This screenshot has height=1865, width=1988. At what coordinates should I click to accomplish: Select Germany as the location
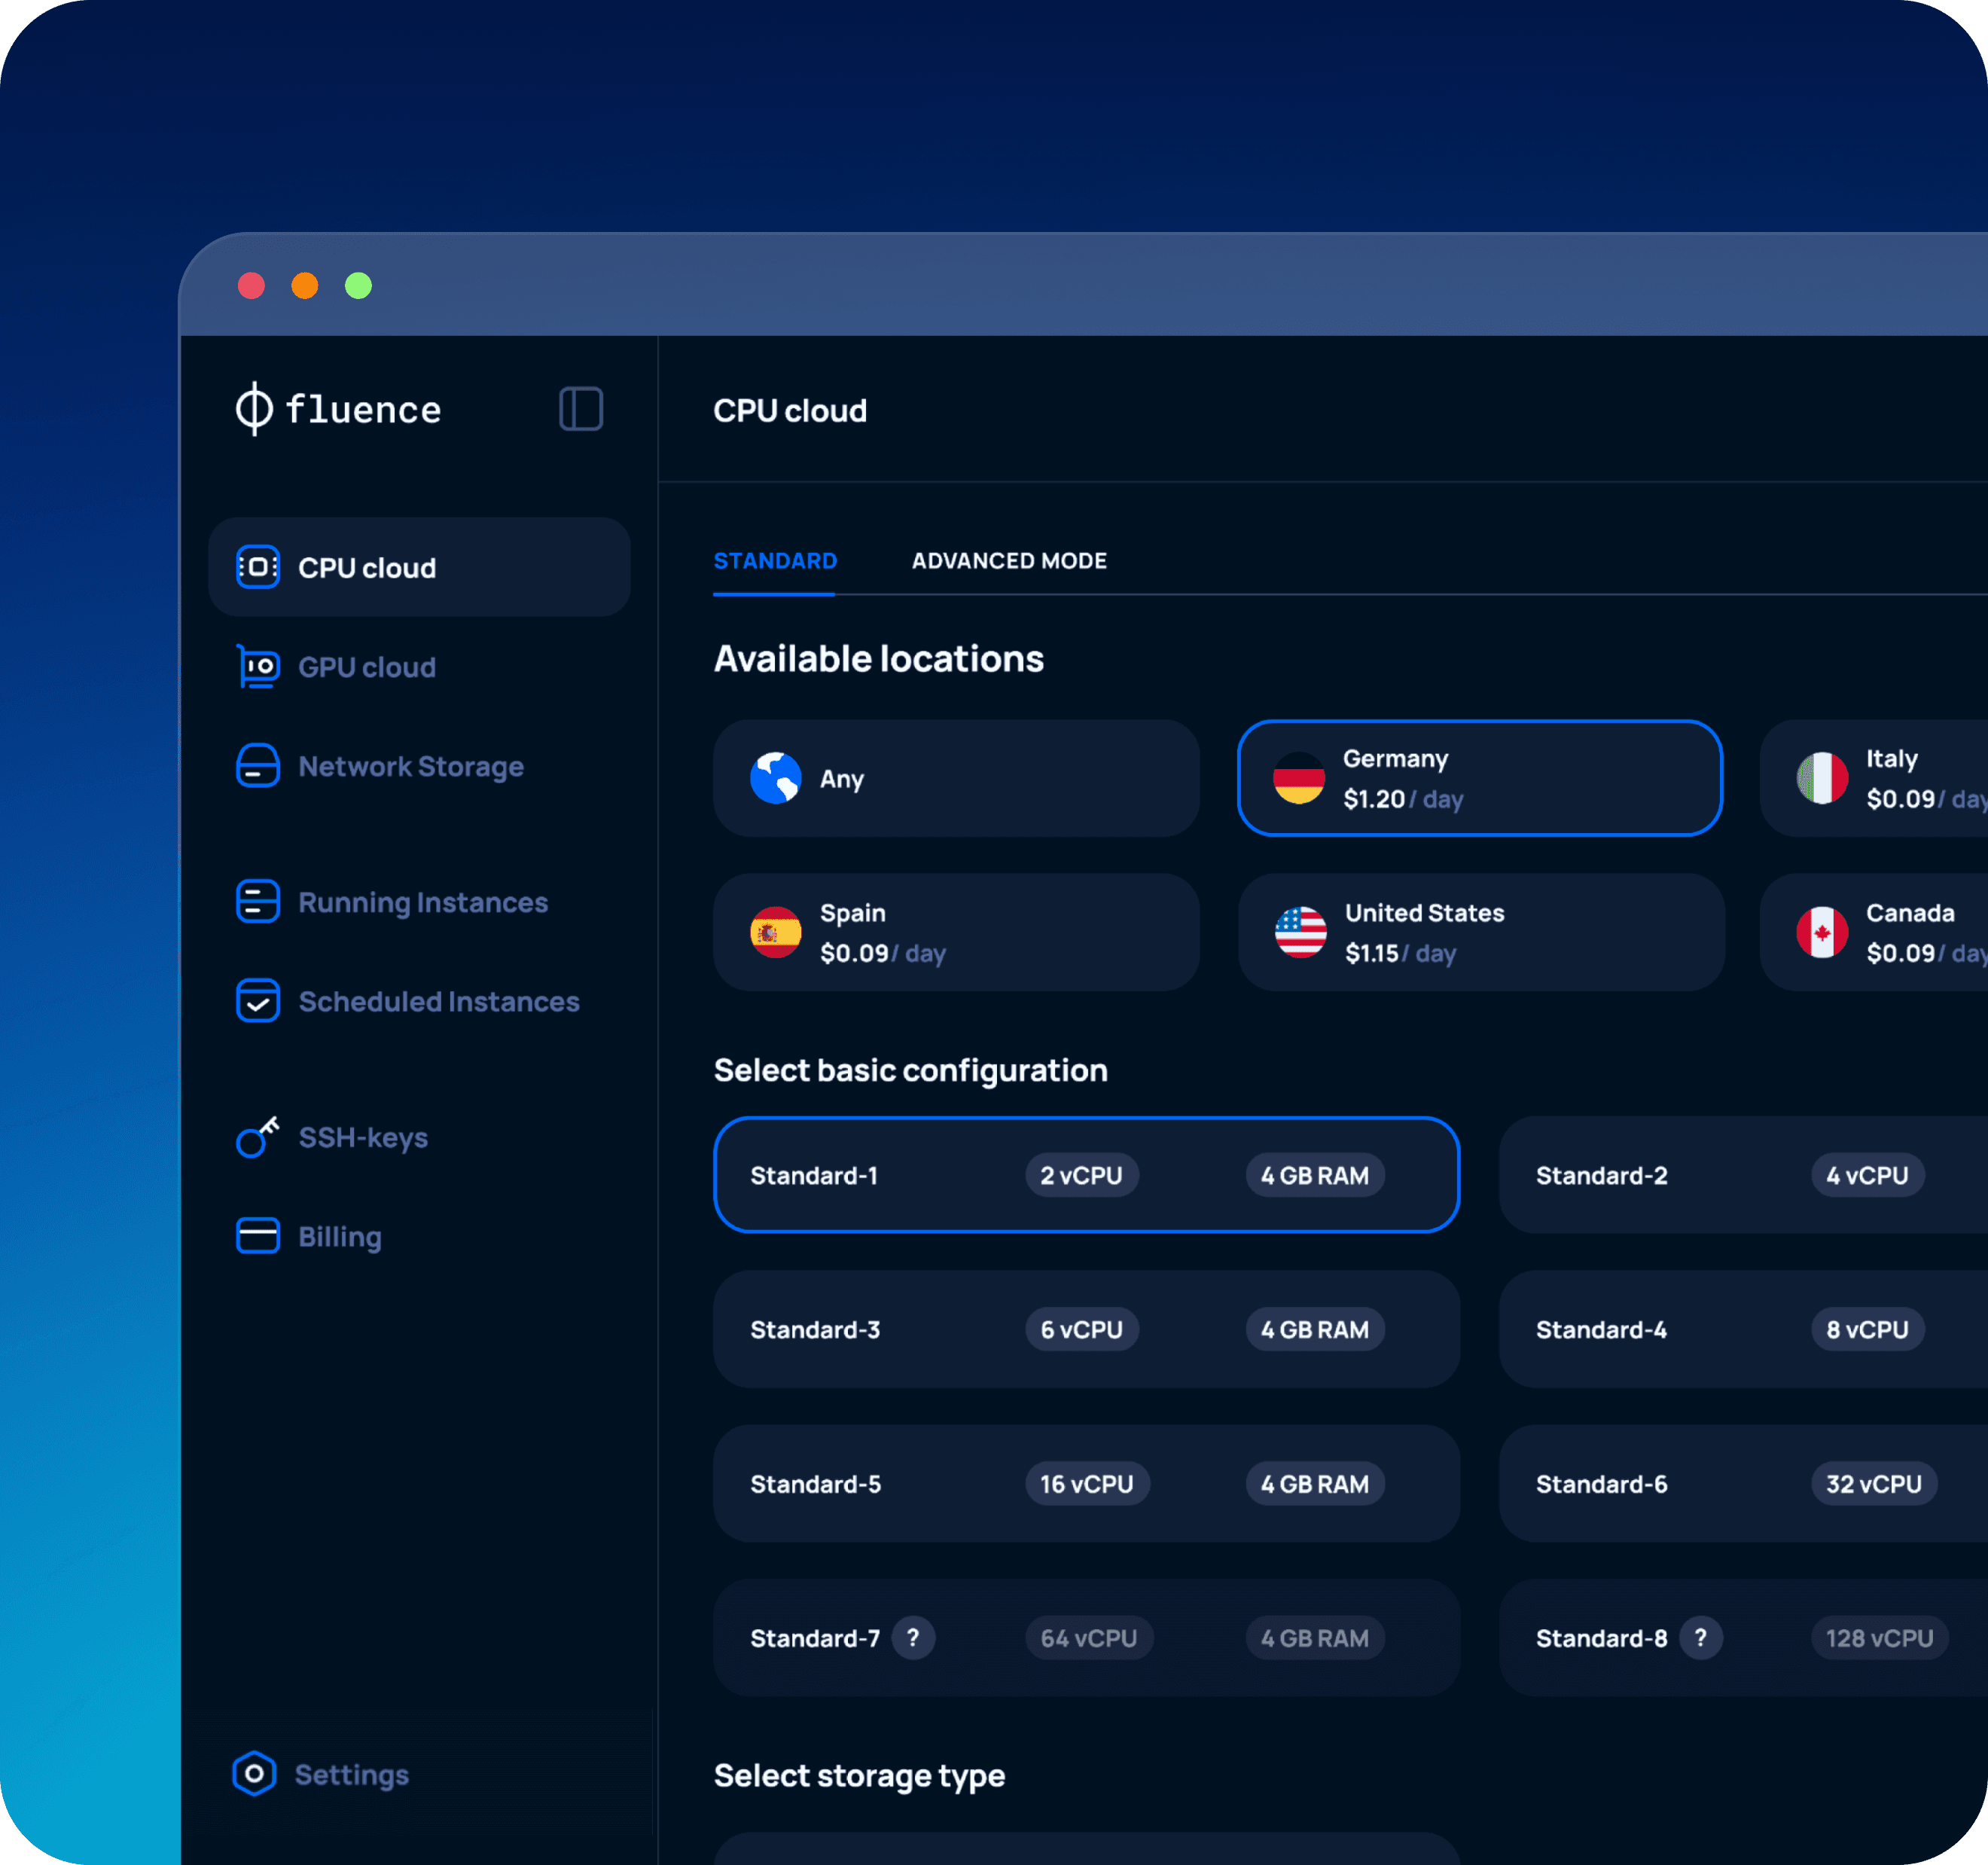point(1480,778)
